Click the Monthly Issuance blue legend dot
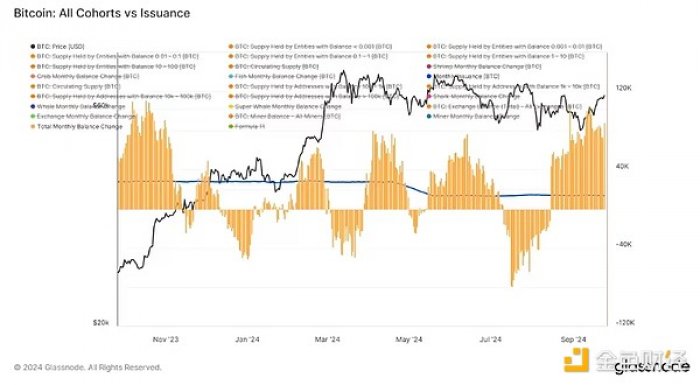Screen dimensions: 700x385 (429, 76)
